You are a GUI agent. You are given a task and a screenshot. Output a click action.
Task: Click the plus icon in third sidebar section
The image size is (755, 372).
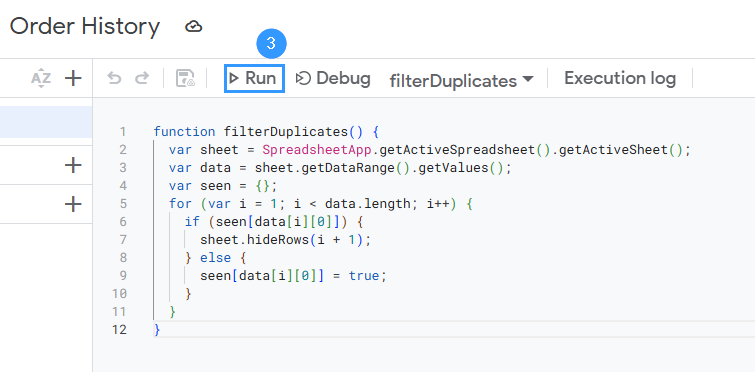(x=73, y=205)
